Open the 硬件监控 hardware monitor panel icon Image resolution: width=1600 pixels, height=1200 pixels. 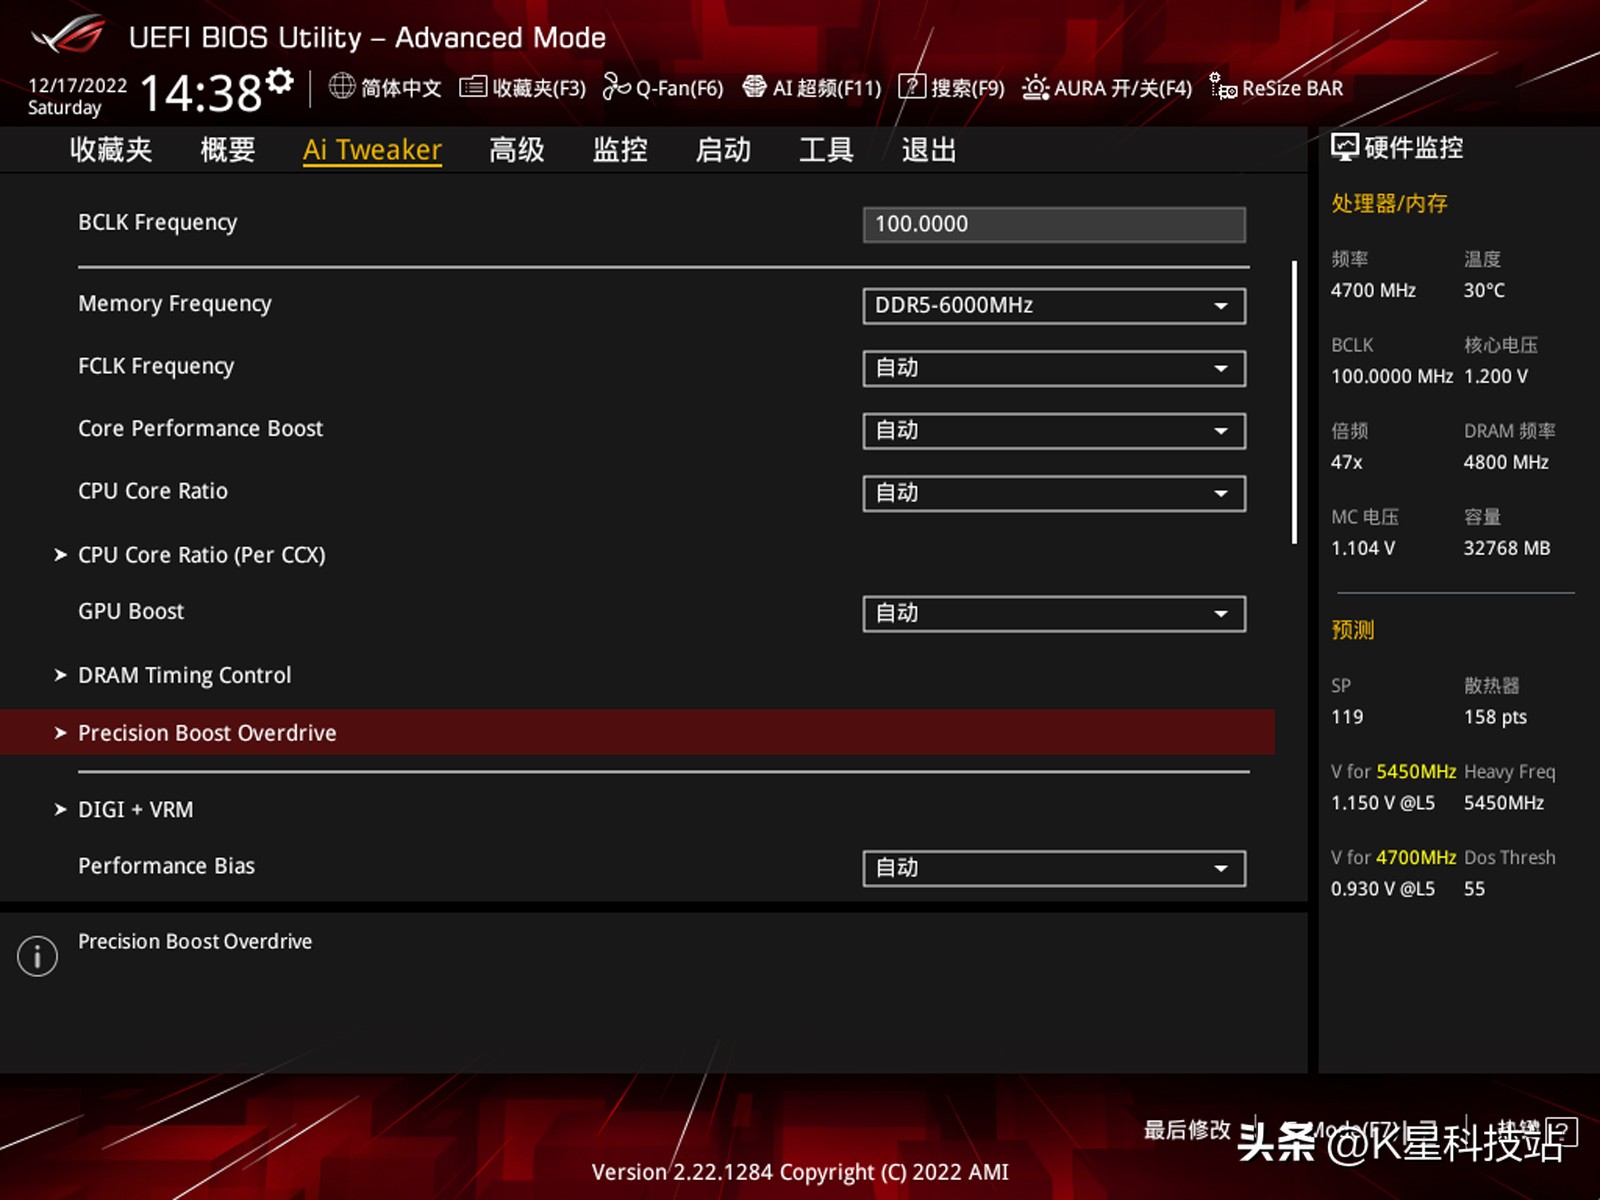pyautogui.click(x=1344, y=147)
